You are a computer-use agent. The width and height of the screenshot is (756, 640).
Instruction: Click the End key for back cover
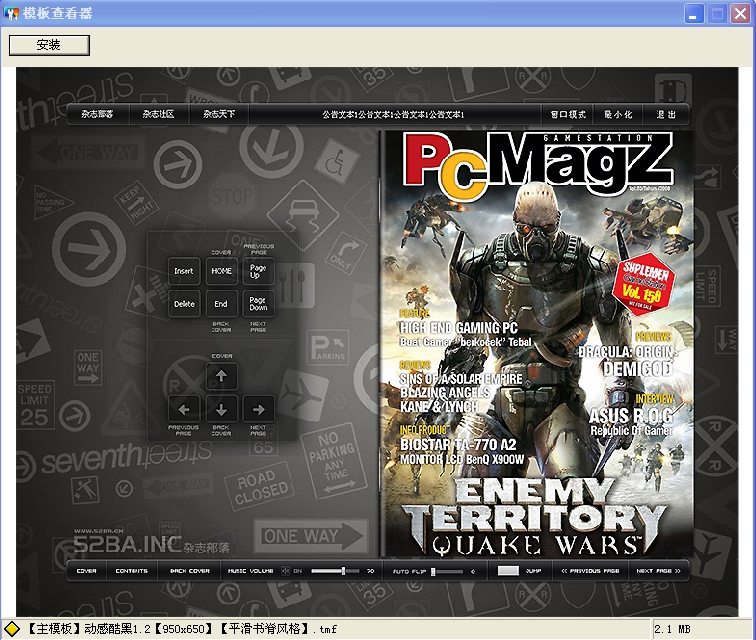tap(221, 304)
